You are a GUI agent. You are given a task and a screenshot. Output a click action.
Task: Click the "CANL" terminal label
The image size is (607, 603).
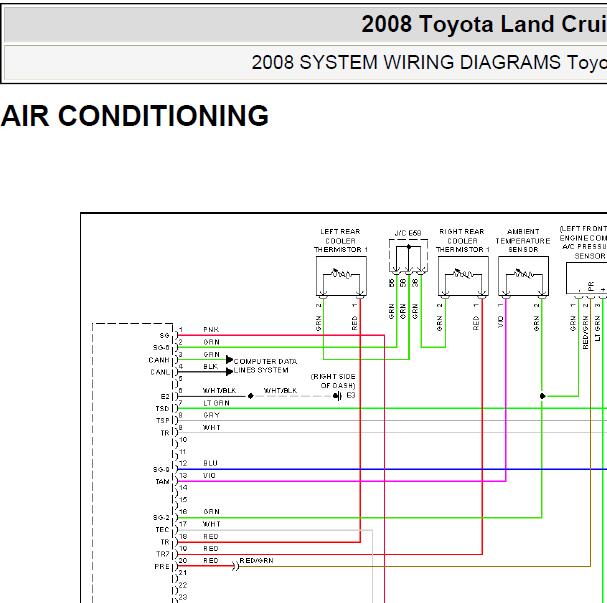[x=160, y=372]
